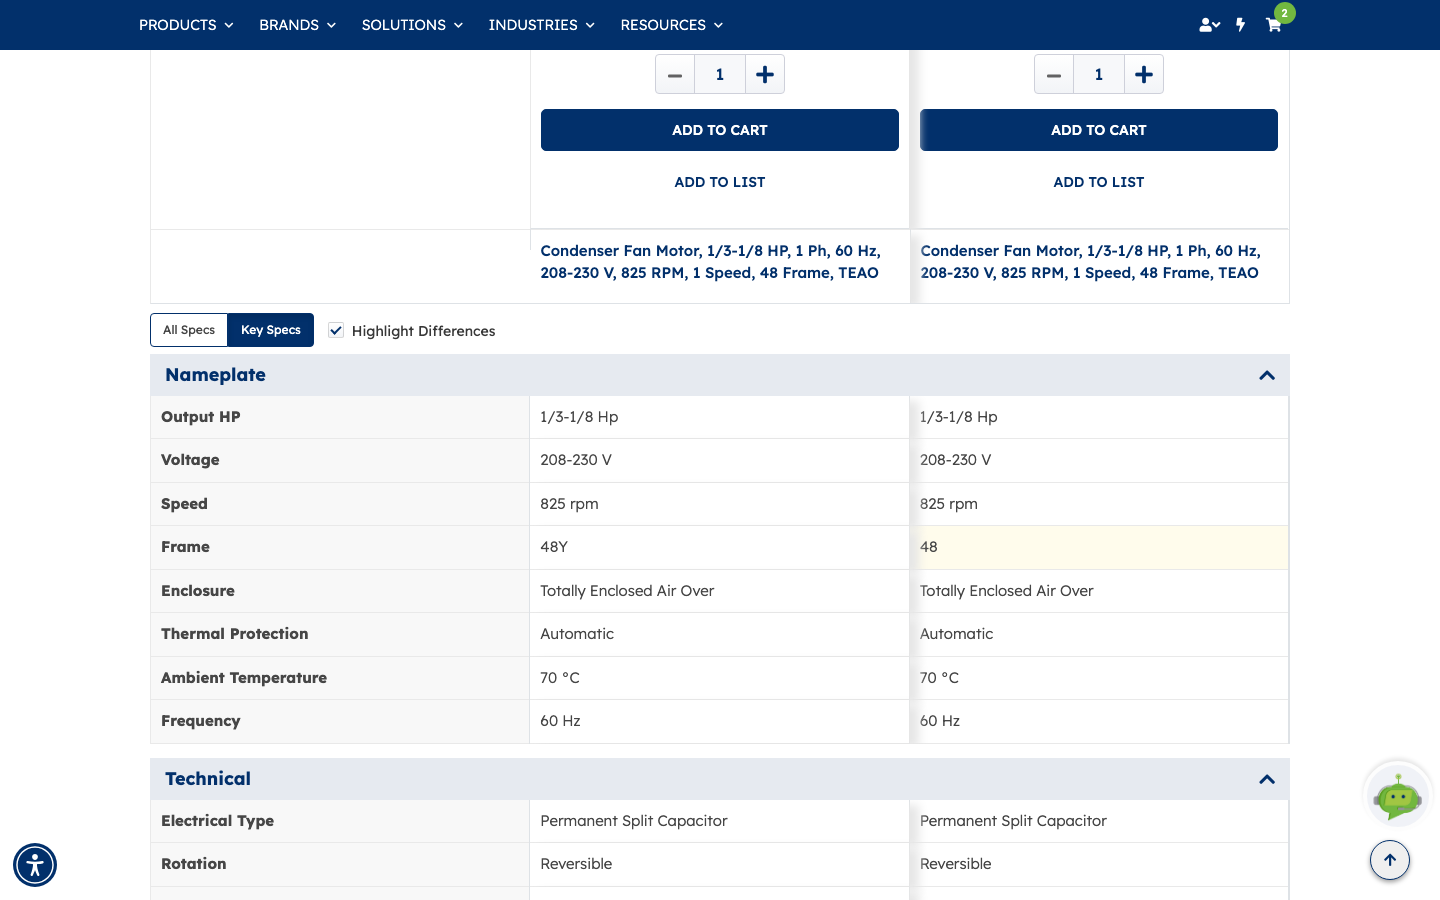This screenshot has width=1440, height=900.
Task: Open the user account icon
Action: [x=1209, y=25]
